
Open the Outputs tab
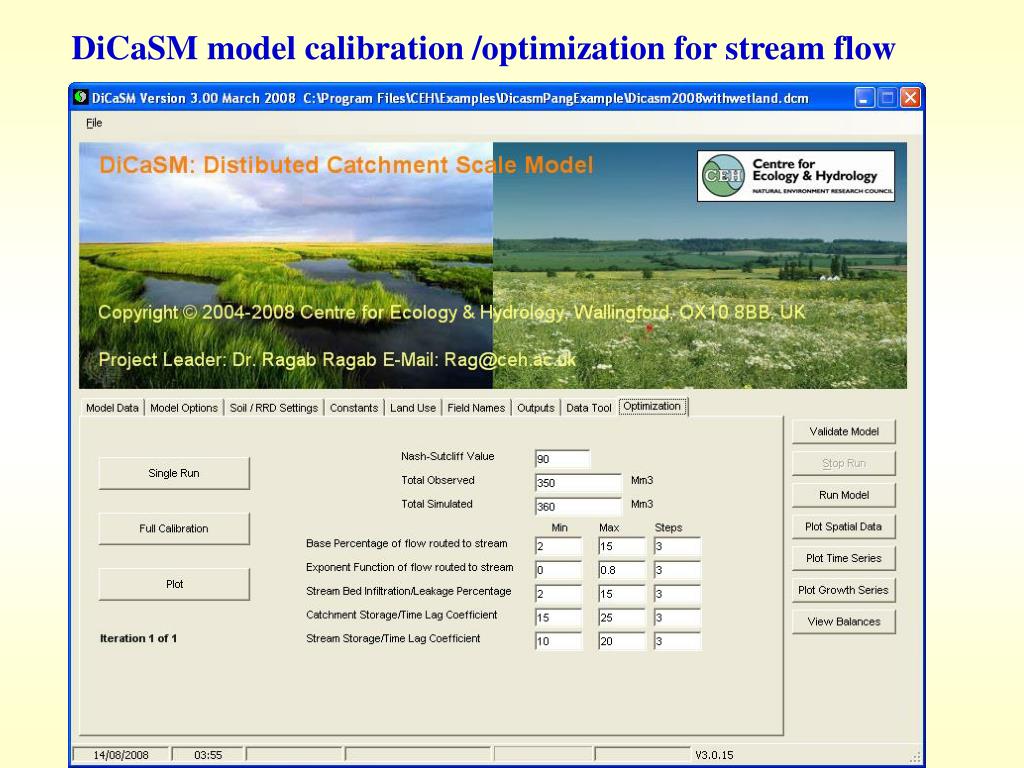point(536,408)
